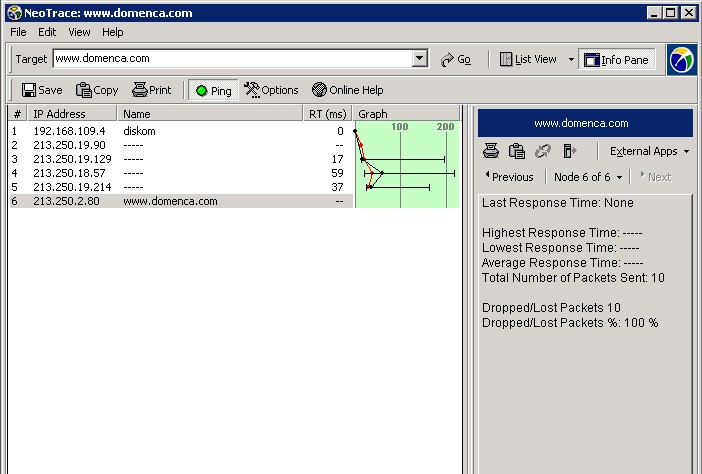Switch to List View
The width and height of the screenshot is (702, 474).
(529, 59)
